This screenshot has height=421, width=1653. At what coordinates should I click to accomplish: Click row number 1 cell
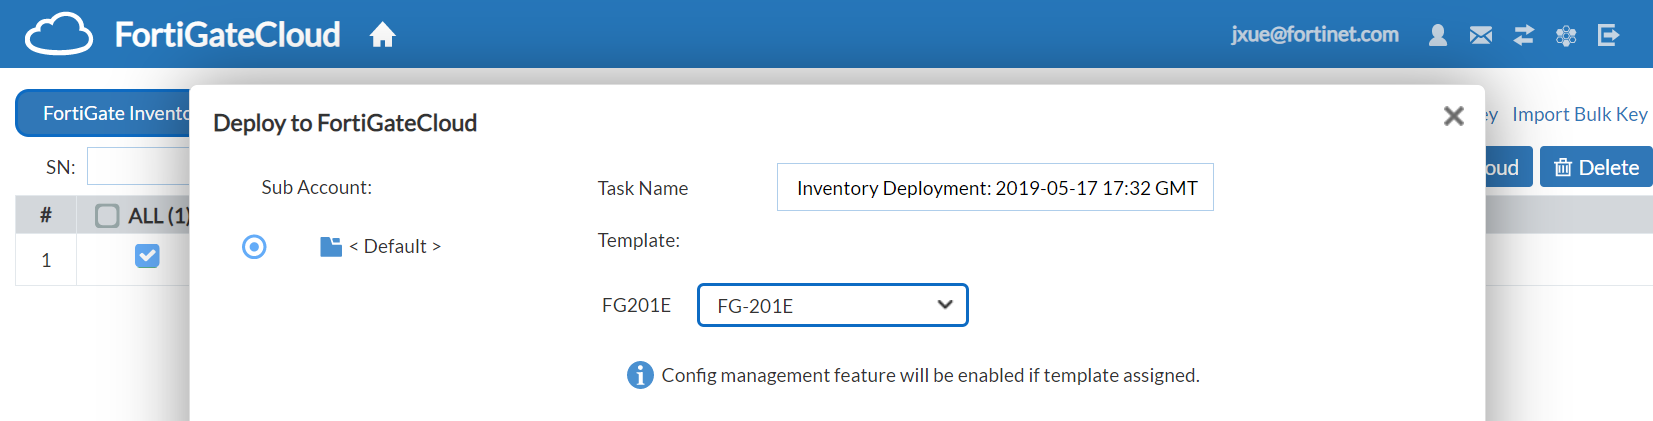[46, 260]
